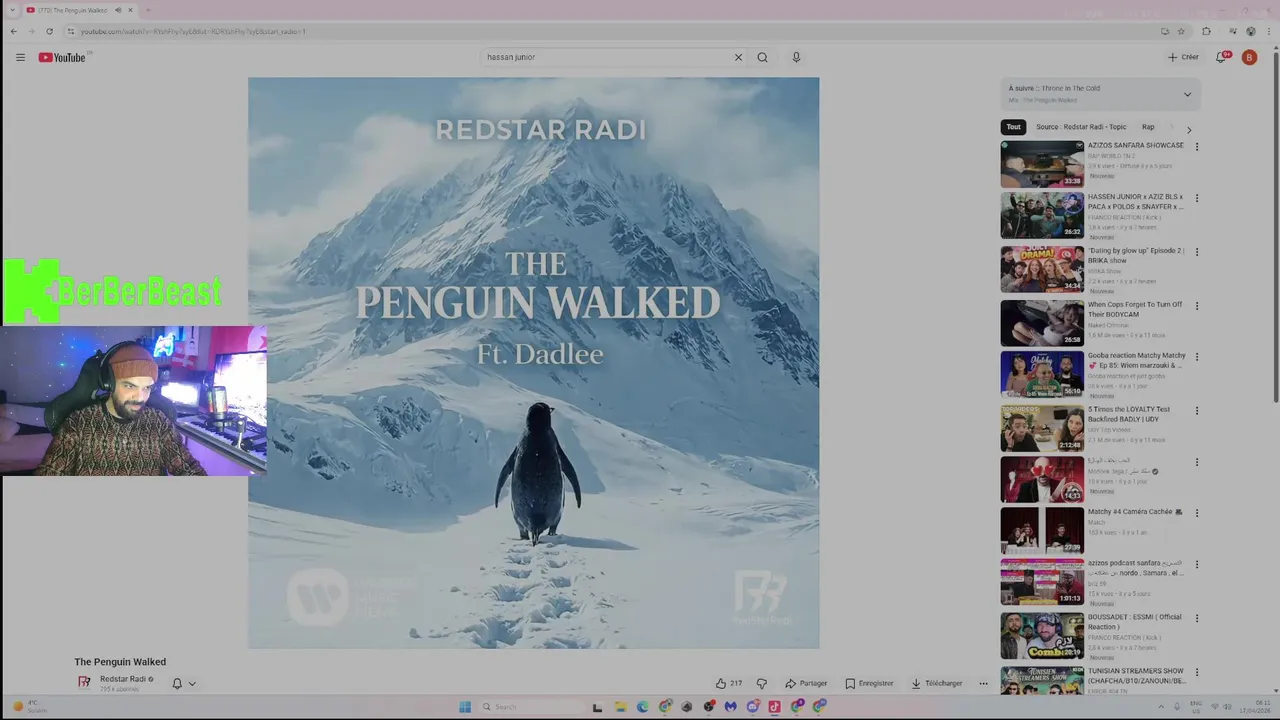Open HASSEN JUNIOR x AZIZ BLS thumbnail

pos(1042,215)
